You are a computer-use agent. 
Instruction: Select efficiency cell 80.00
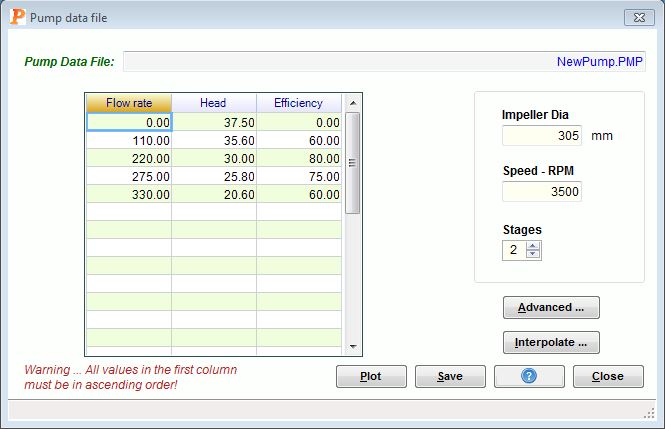pyautogui.click(x=299, y=158)
